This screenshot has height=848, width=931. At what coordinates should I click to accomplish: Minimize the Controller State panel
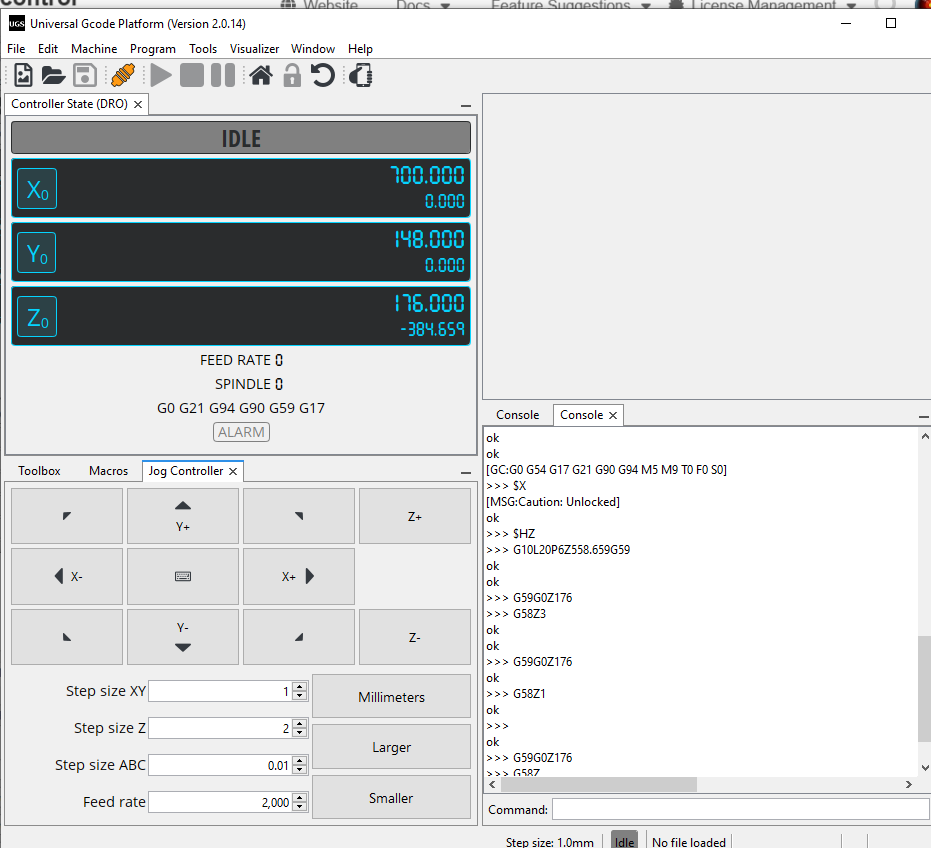(x=466, y=106)
